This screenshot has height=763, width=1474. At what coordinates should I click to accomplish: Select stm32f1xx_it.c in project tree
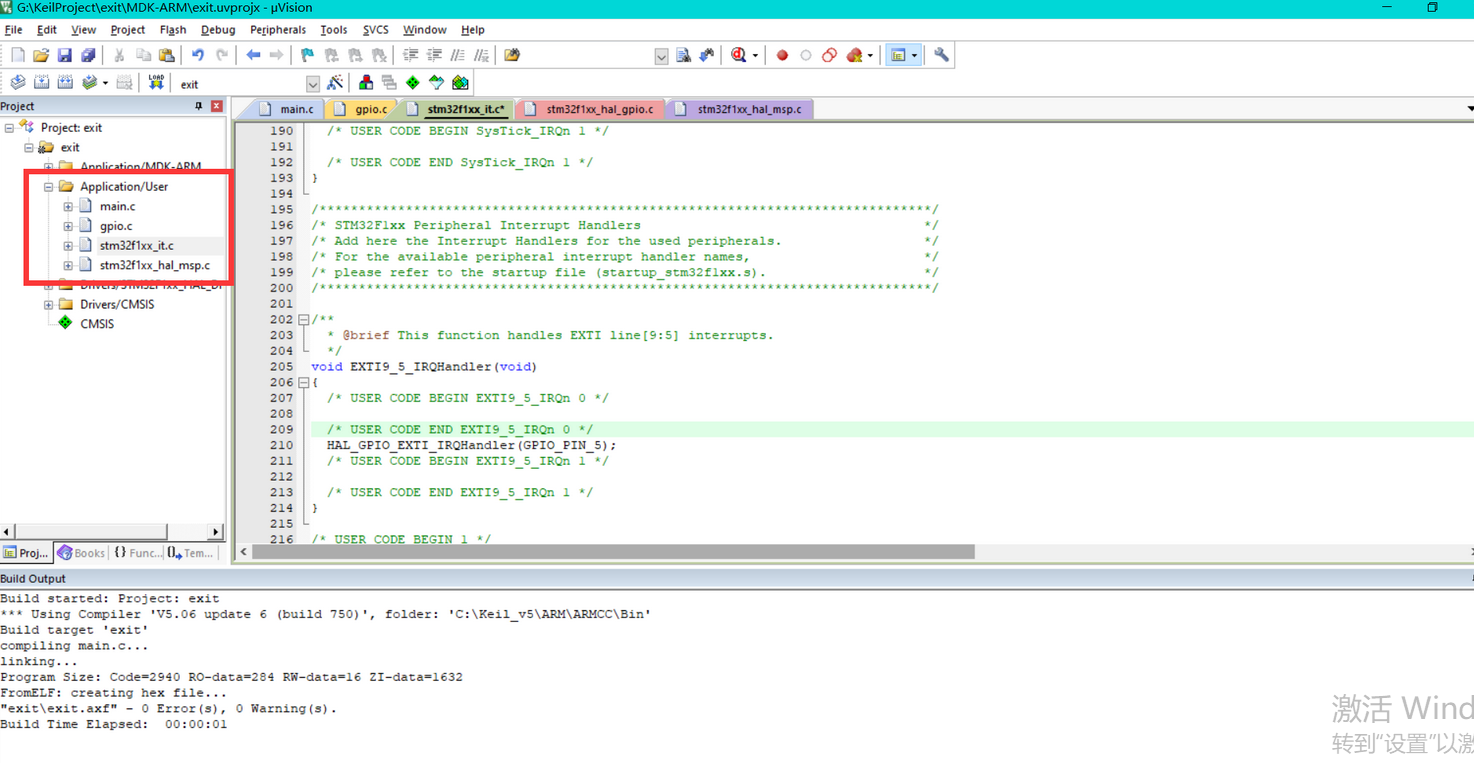136,246
